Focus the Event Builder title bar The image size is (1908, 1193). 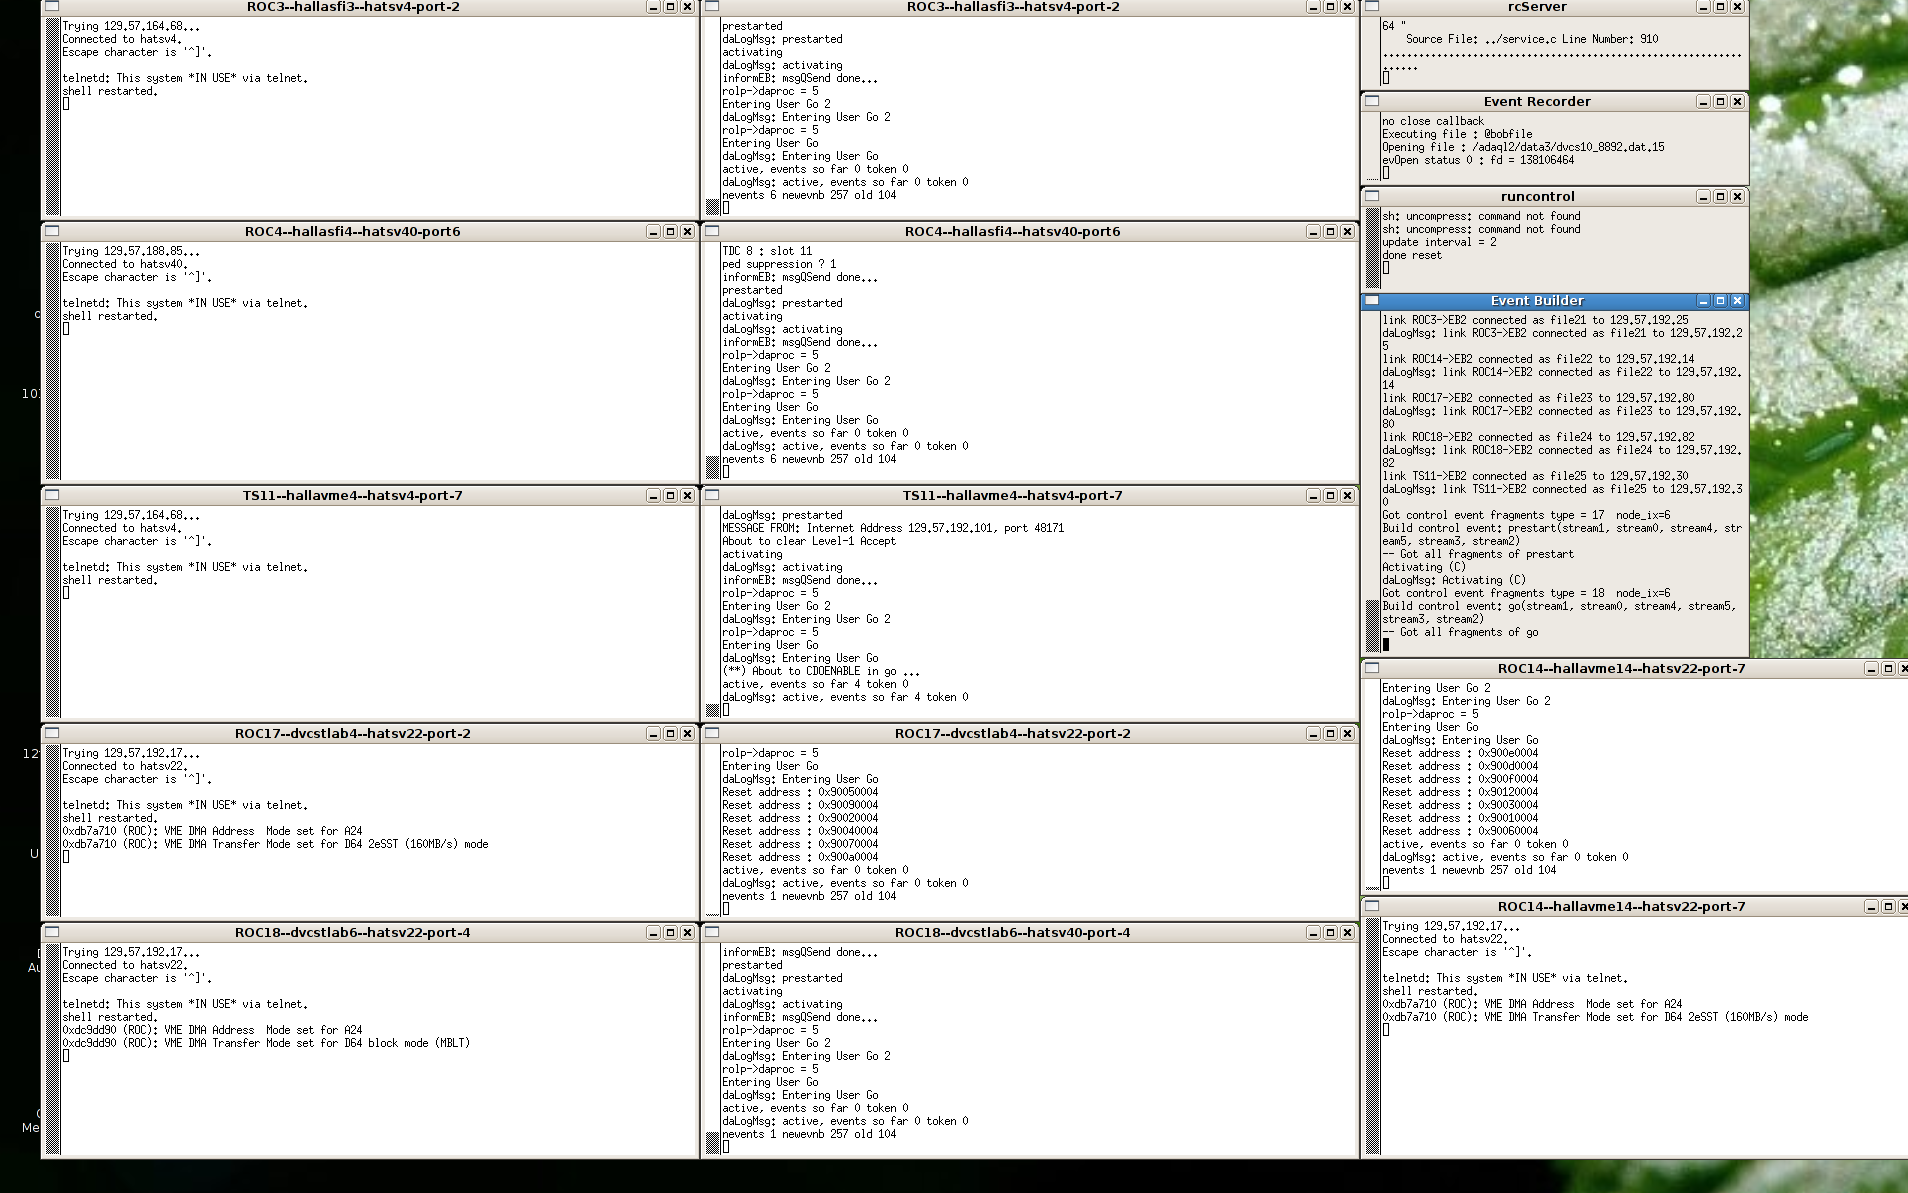click(1537, 300)
